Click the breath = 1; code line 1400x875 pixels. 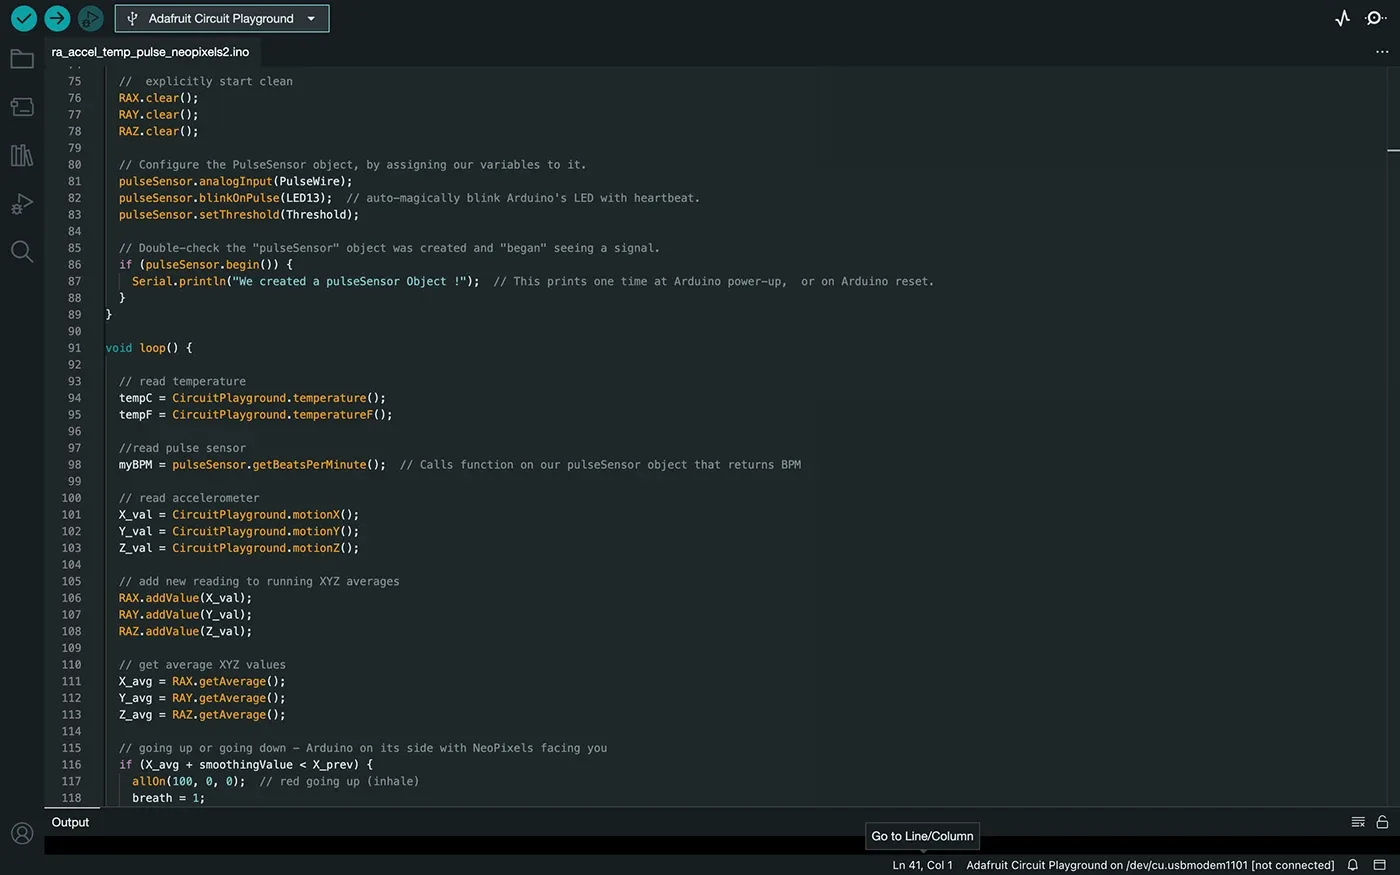click(168, 798)
